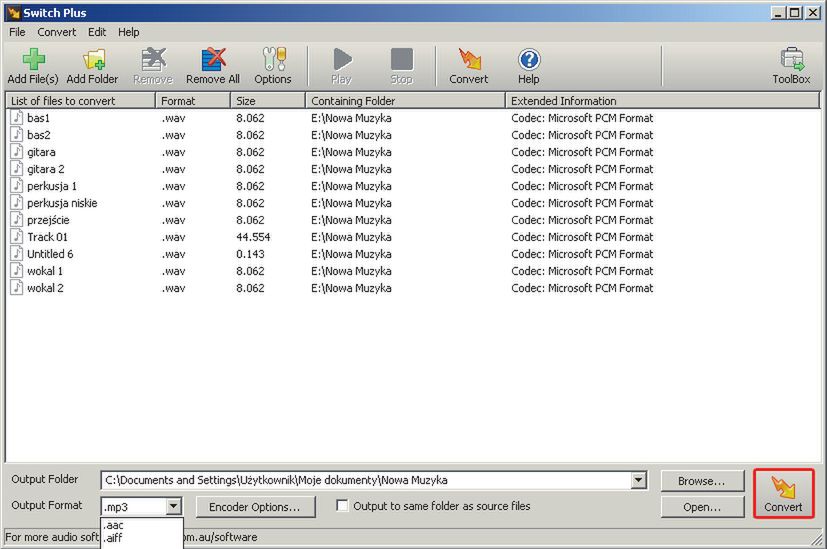Open Encoder Options...
The width and height of the screenshot is (827, 549).
[x=255, y=507]
